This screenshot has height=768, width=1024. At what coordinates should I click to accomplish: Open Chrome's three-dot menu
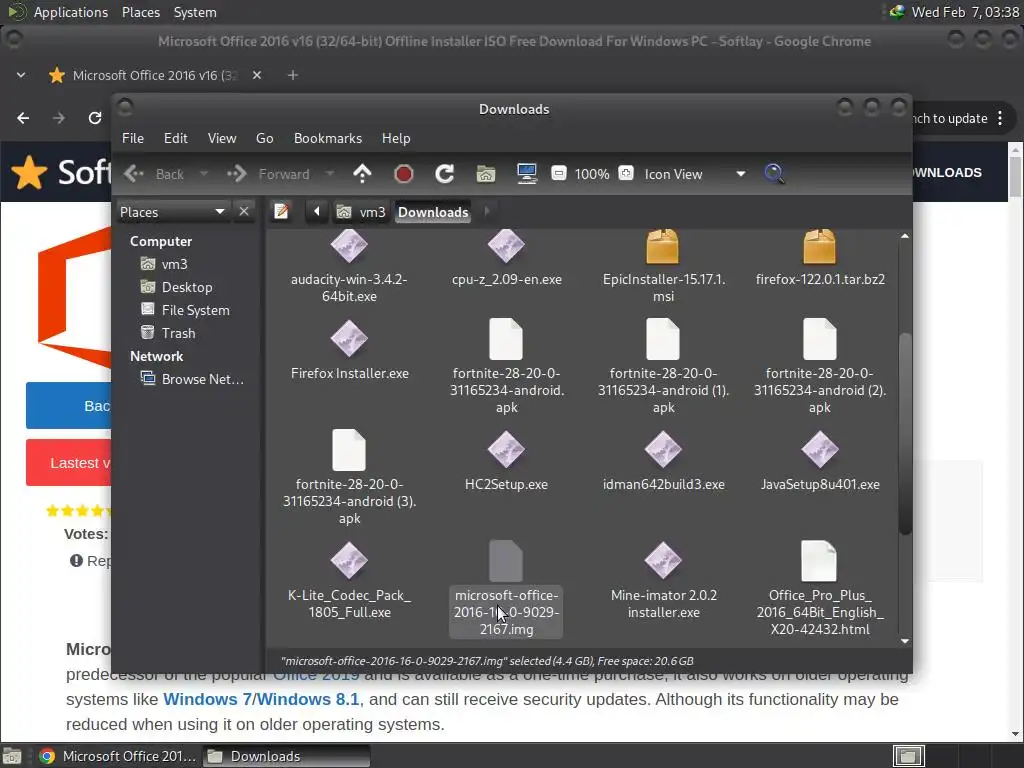pyautogui.click(x=1000, y=118)
